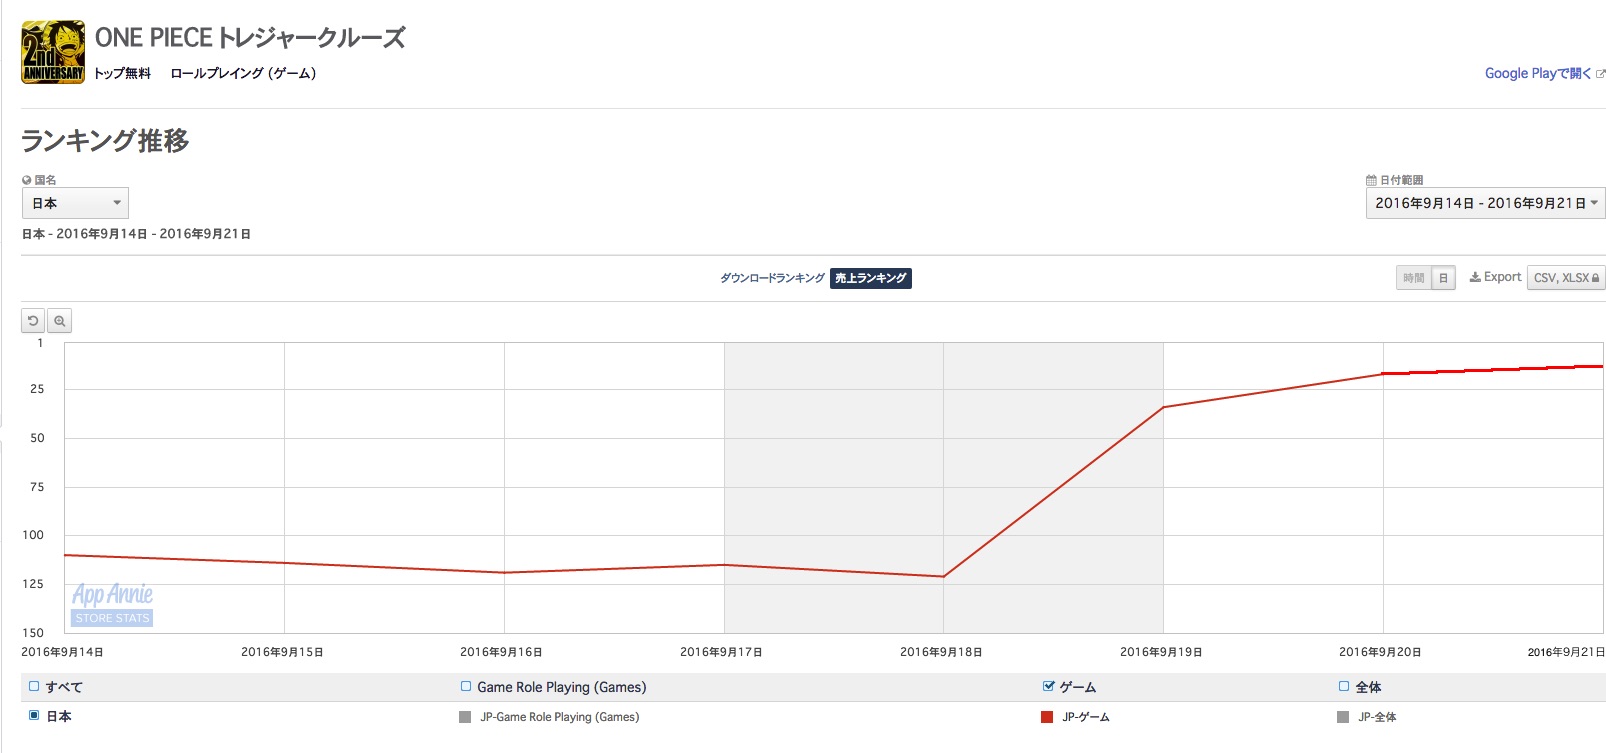Click ロールプレイング (ゲーム) category link
Screen dimensions: 1606x753
pos(243,73)
